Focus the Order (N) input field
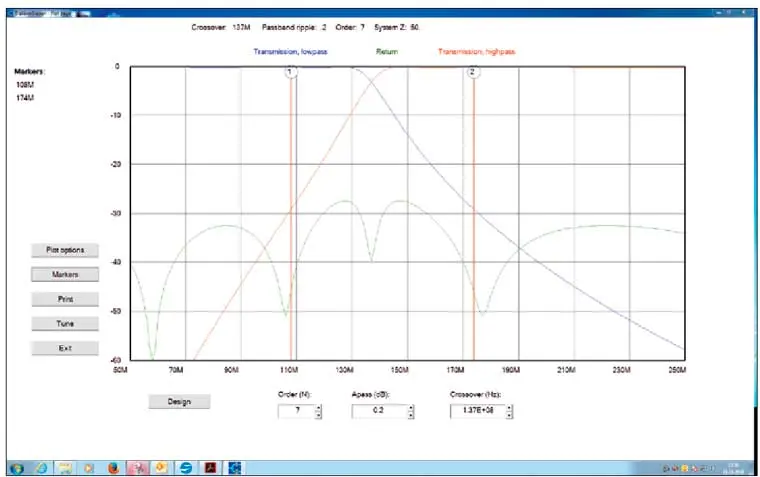Image resolution: width=760 pixels, height=477 pixels. tap(297, 412)
